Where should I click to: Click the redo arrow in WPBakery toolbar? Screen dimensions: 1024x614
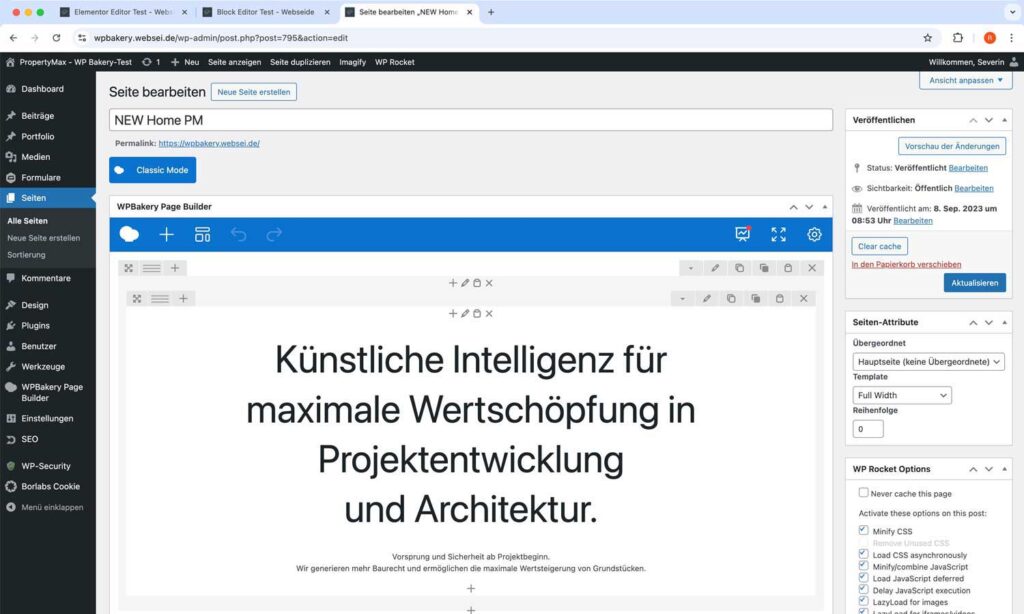[274, 234]
